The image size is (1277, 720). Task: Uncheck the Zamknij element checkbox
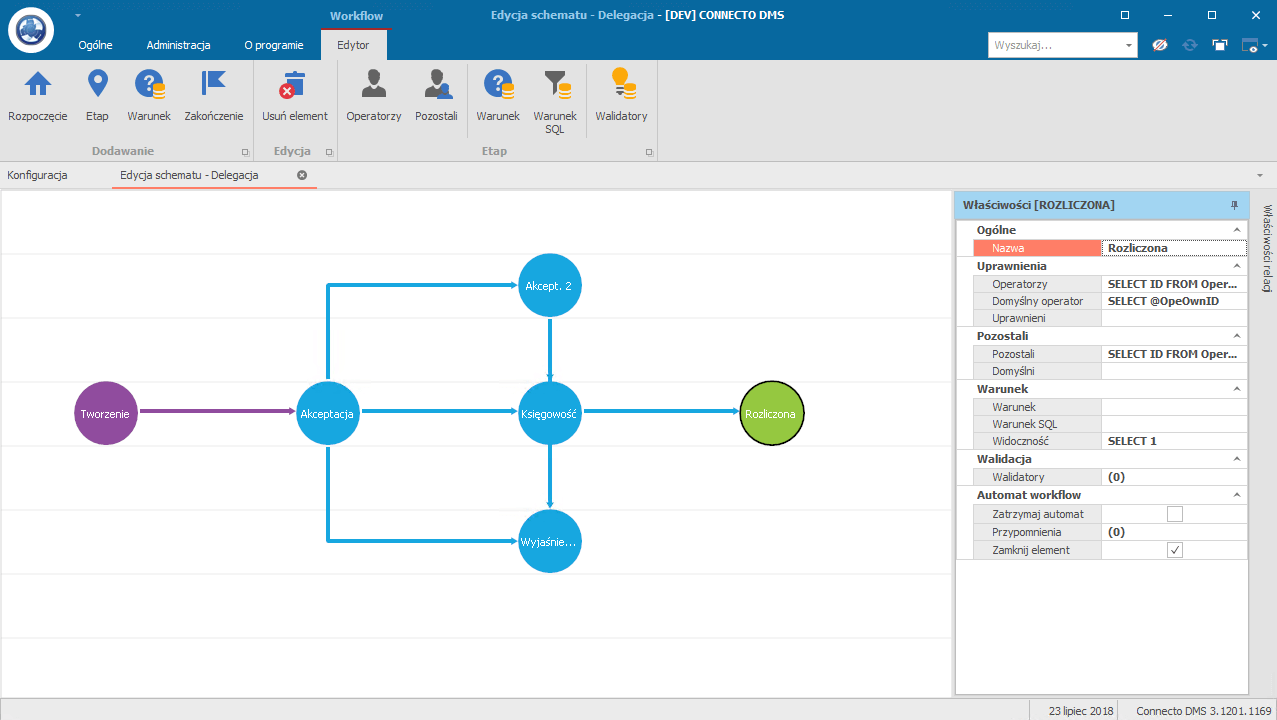[1175, 550]
